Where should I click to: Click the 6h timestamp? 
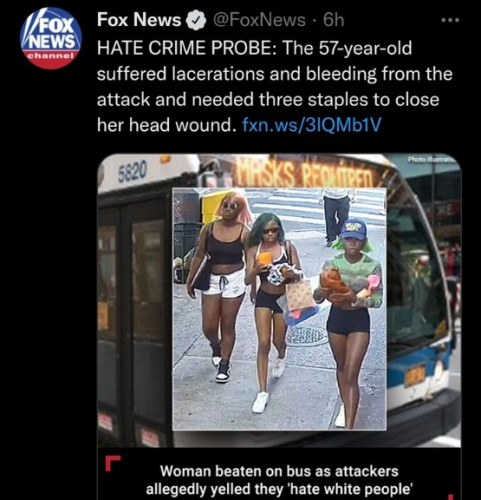(x=333, y=20)
